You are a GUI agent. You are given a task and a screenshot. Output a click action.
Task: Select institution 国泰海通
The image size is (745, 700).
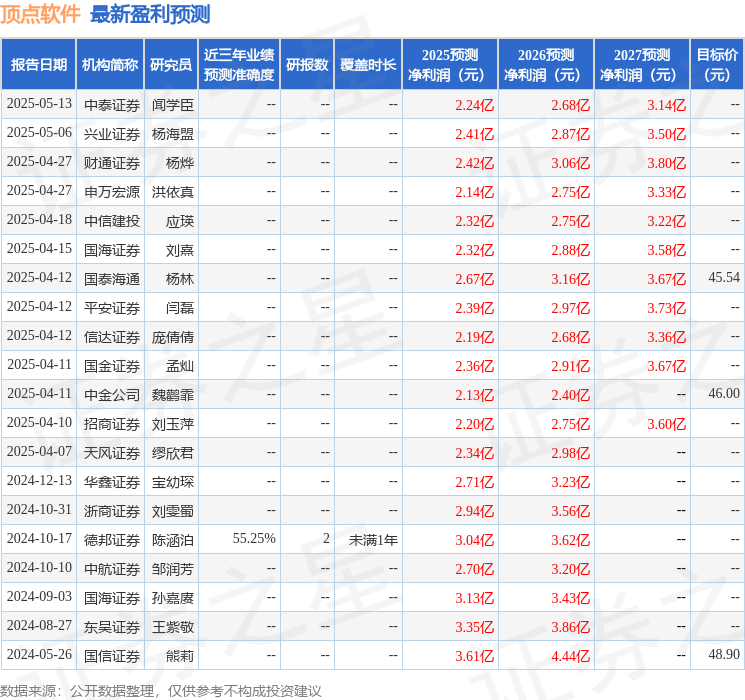click(112, 279)
